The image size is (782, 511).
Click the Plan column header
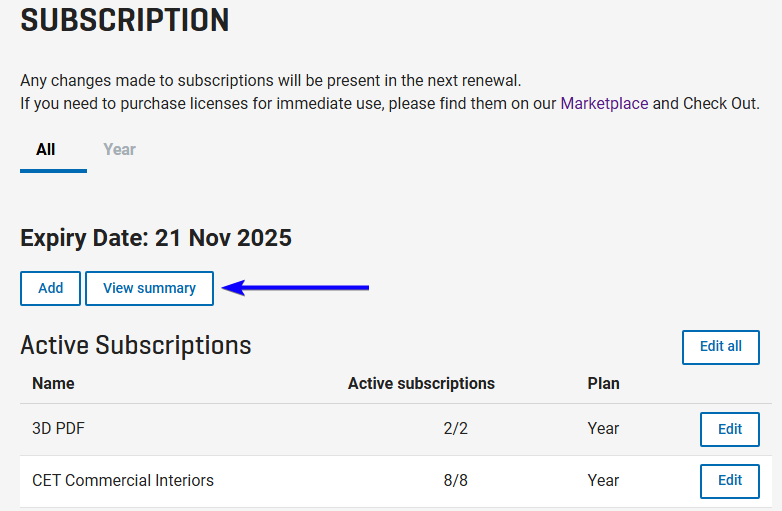click(x=603, y=383)
